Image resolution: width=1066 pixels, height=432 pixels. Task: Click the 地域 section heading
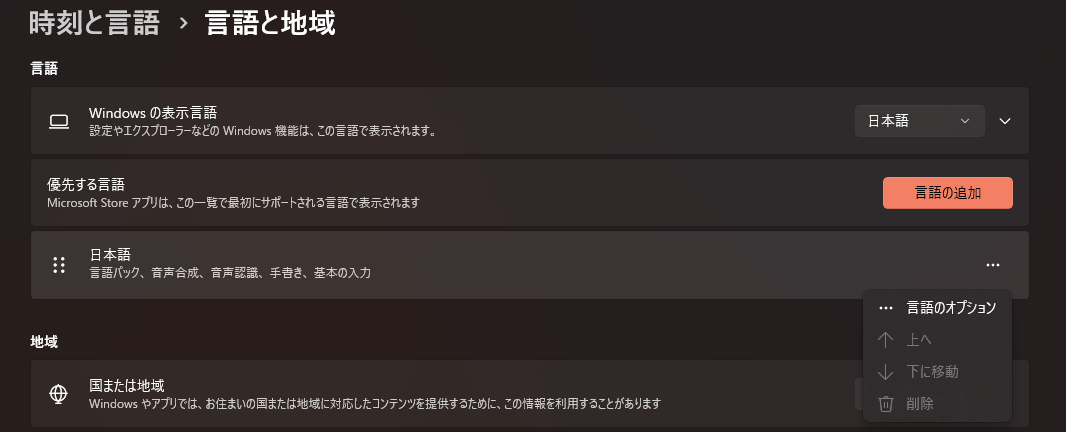[x=44, y=341]
